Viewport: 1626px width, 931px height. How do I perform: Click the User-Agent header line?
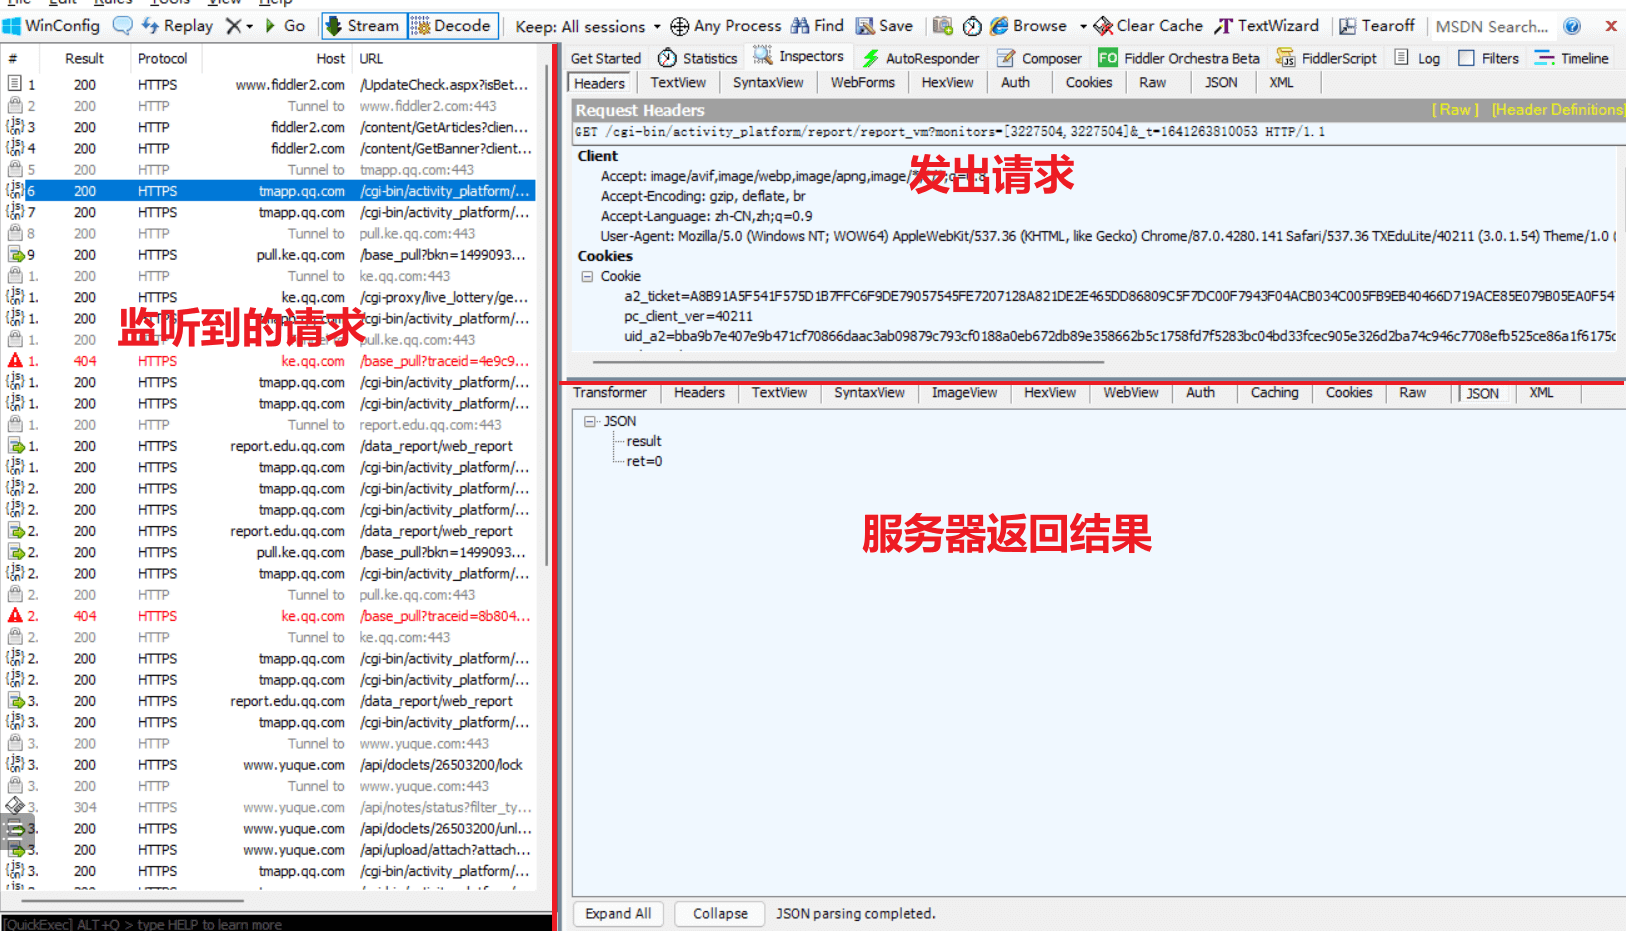pos(1108,236)
